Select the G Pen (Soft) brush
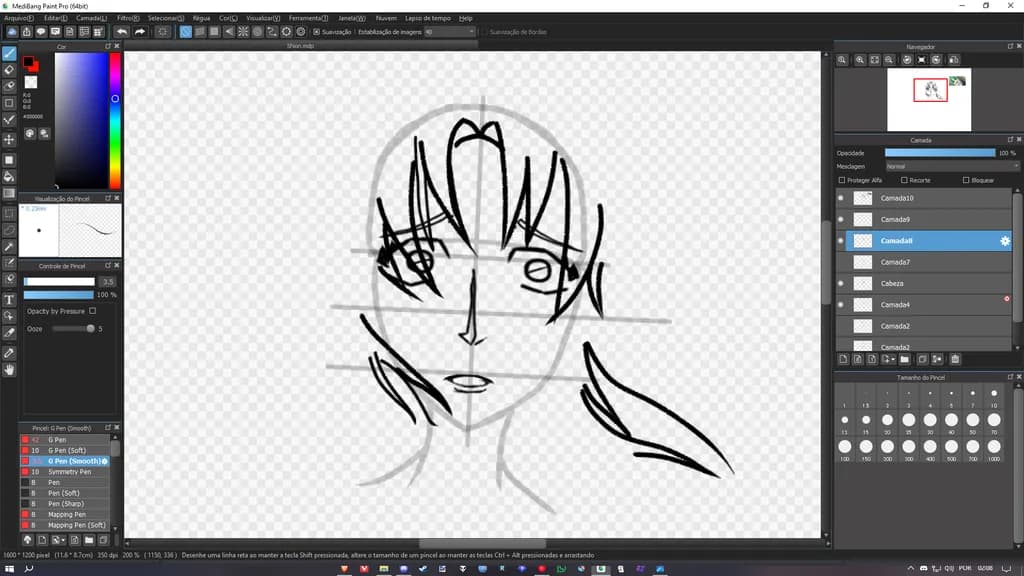The height and width of the screenshot is (576, 1024). 65,451
